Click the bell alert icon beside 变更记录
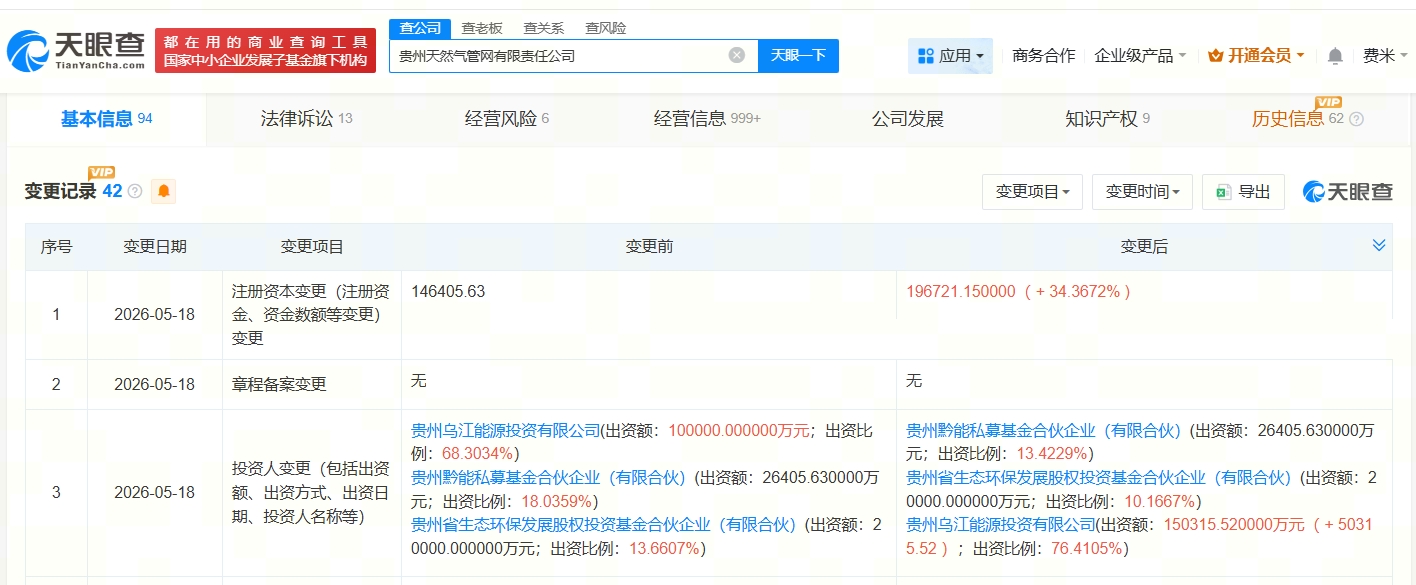The width and height of the screenshot is (1416, 585). tap(163, 191)
